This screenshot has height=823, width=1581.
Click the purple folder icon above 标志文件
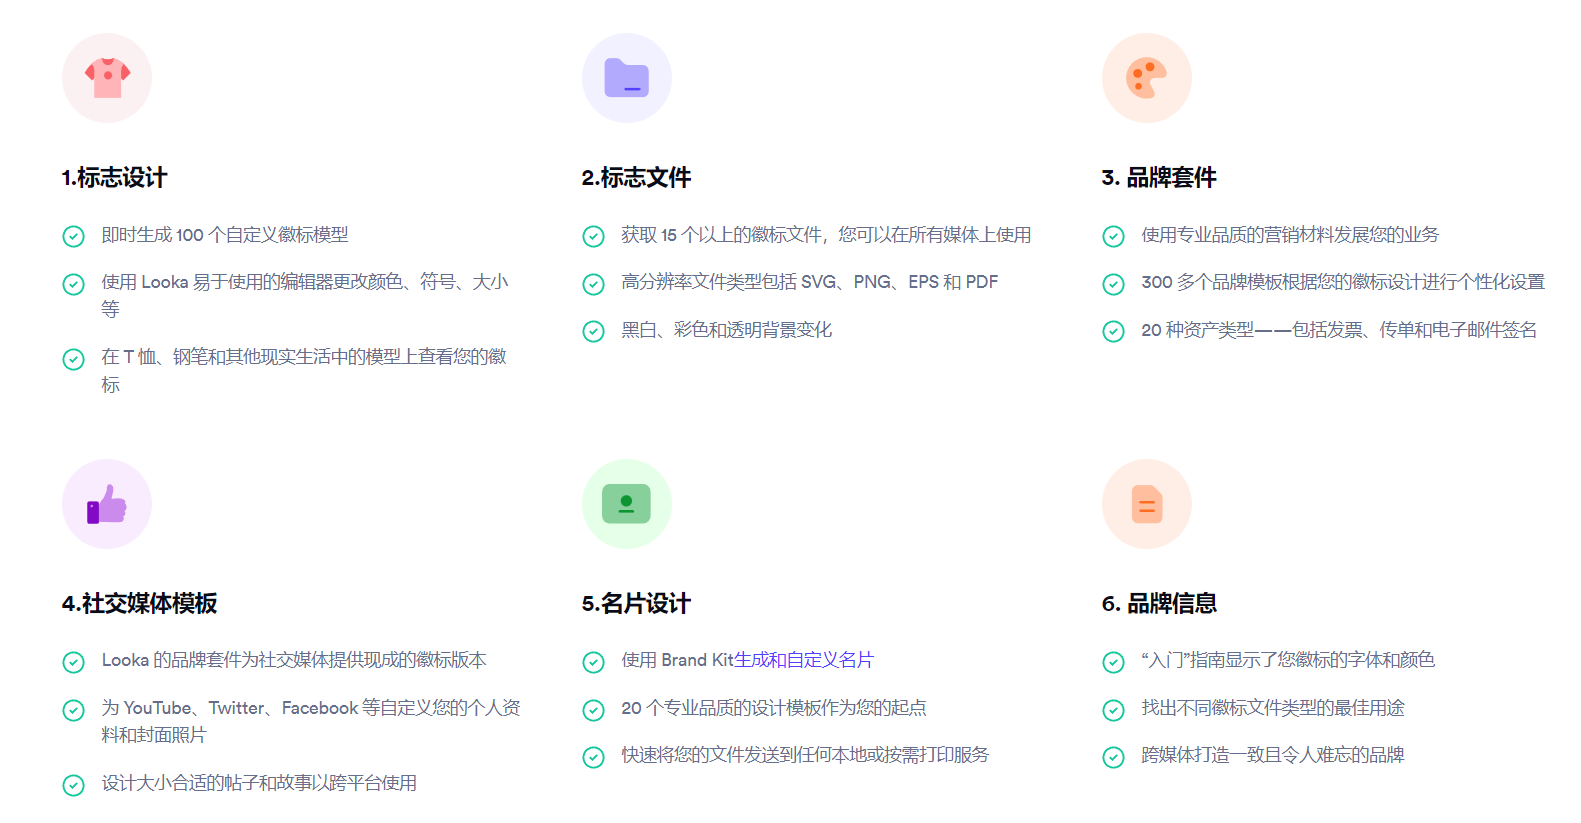coord(627,78)
